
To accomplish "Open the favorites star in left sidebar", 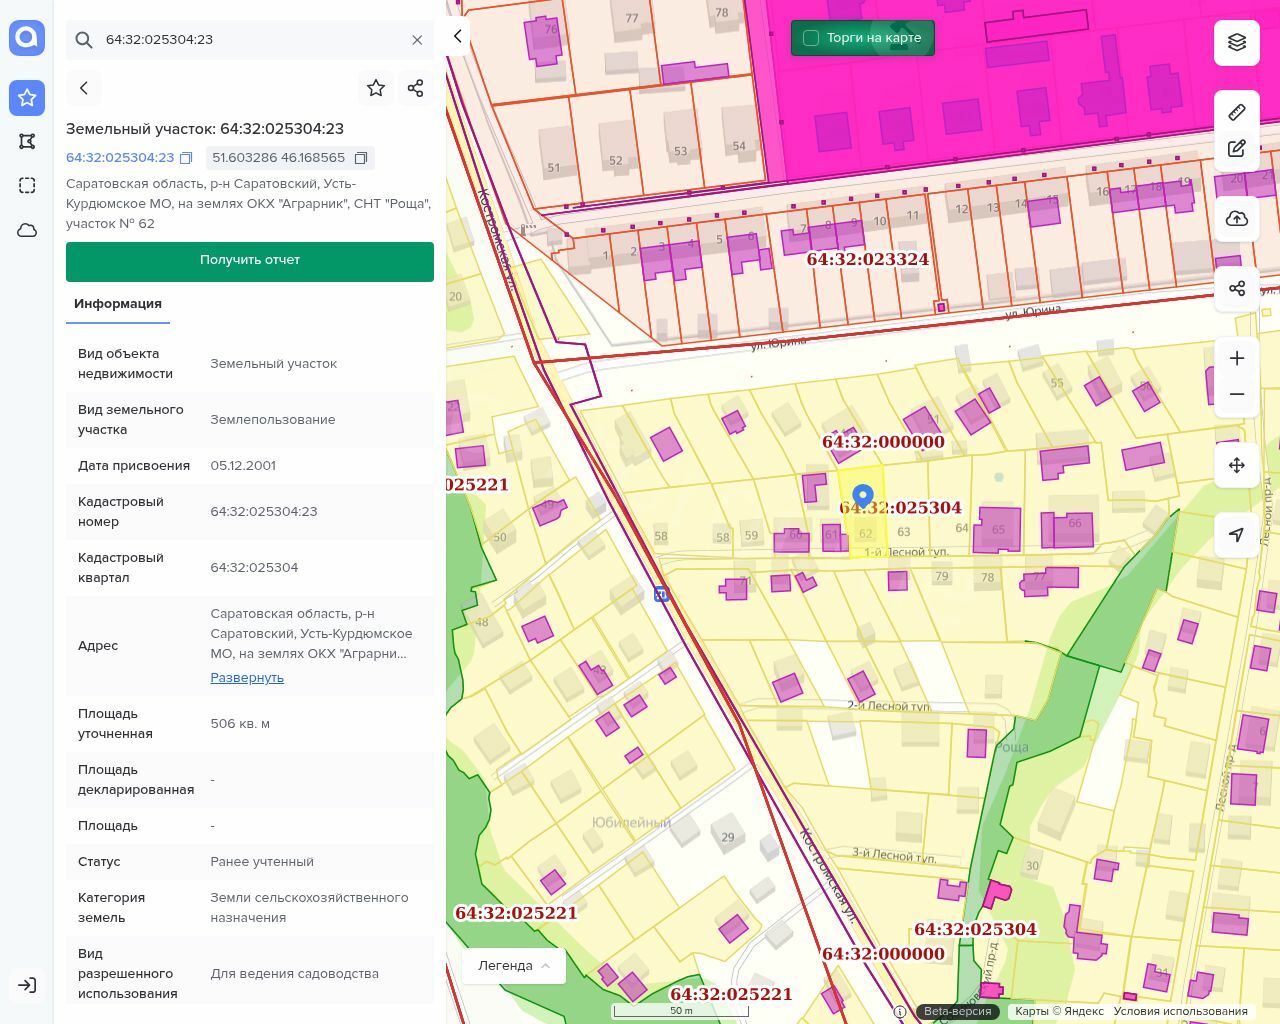I will click(x=27, y=97).
